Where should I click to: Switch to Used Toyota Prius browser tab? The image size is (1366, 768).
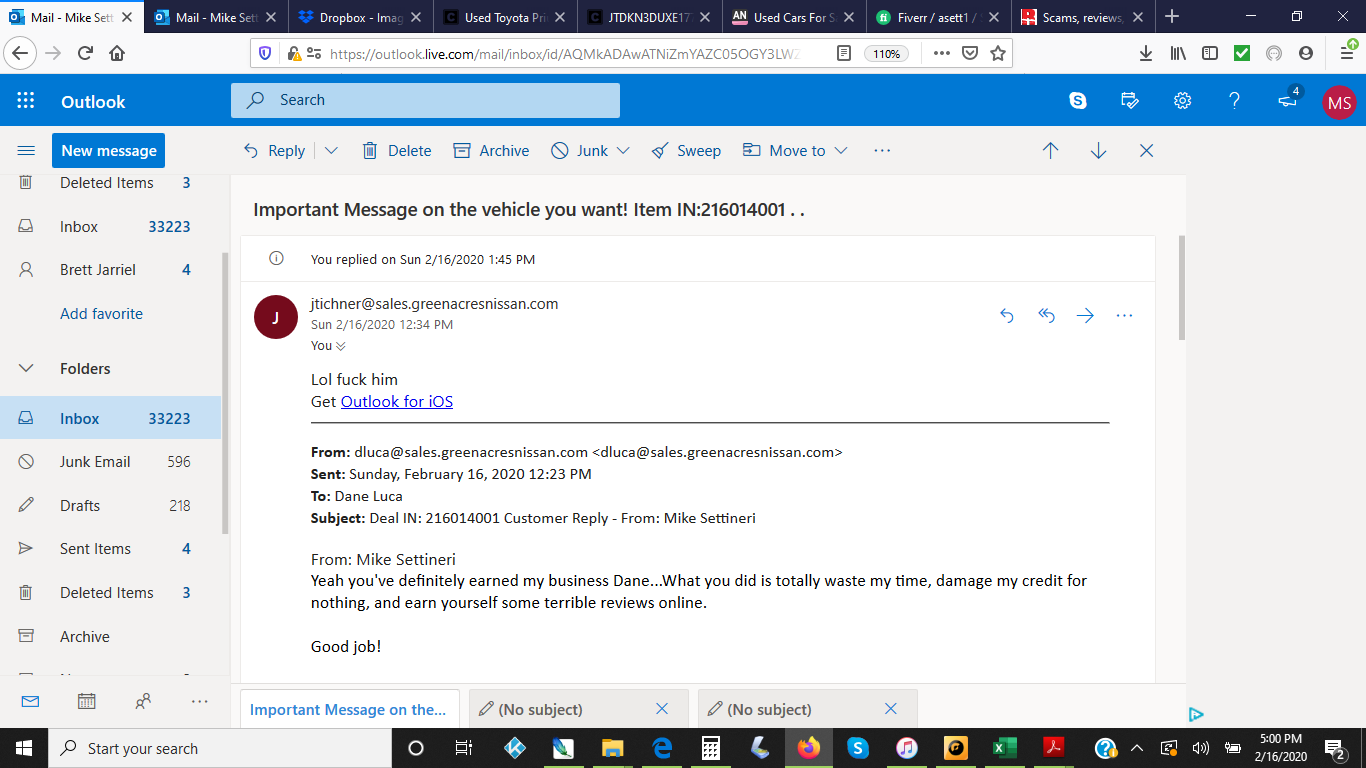506,17
